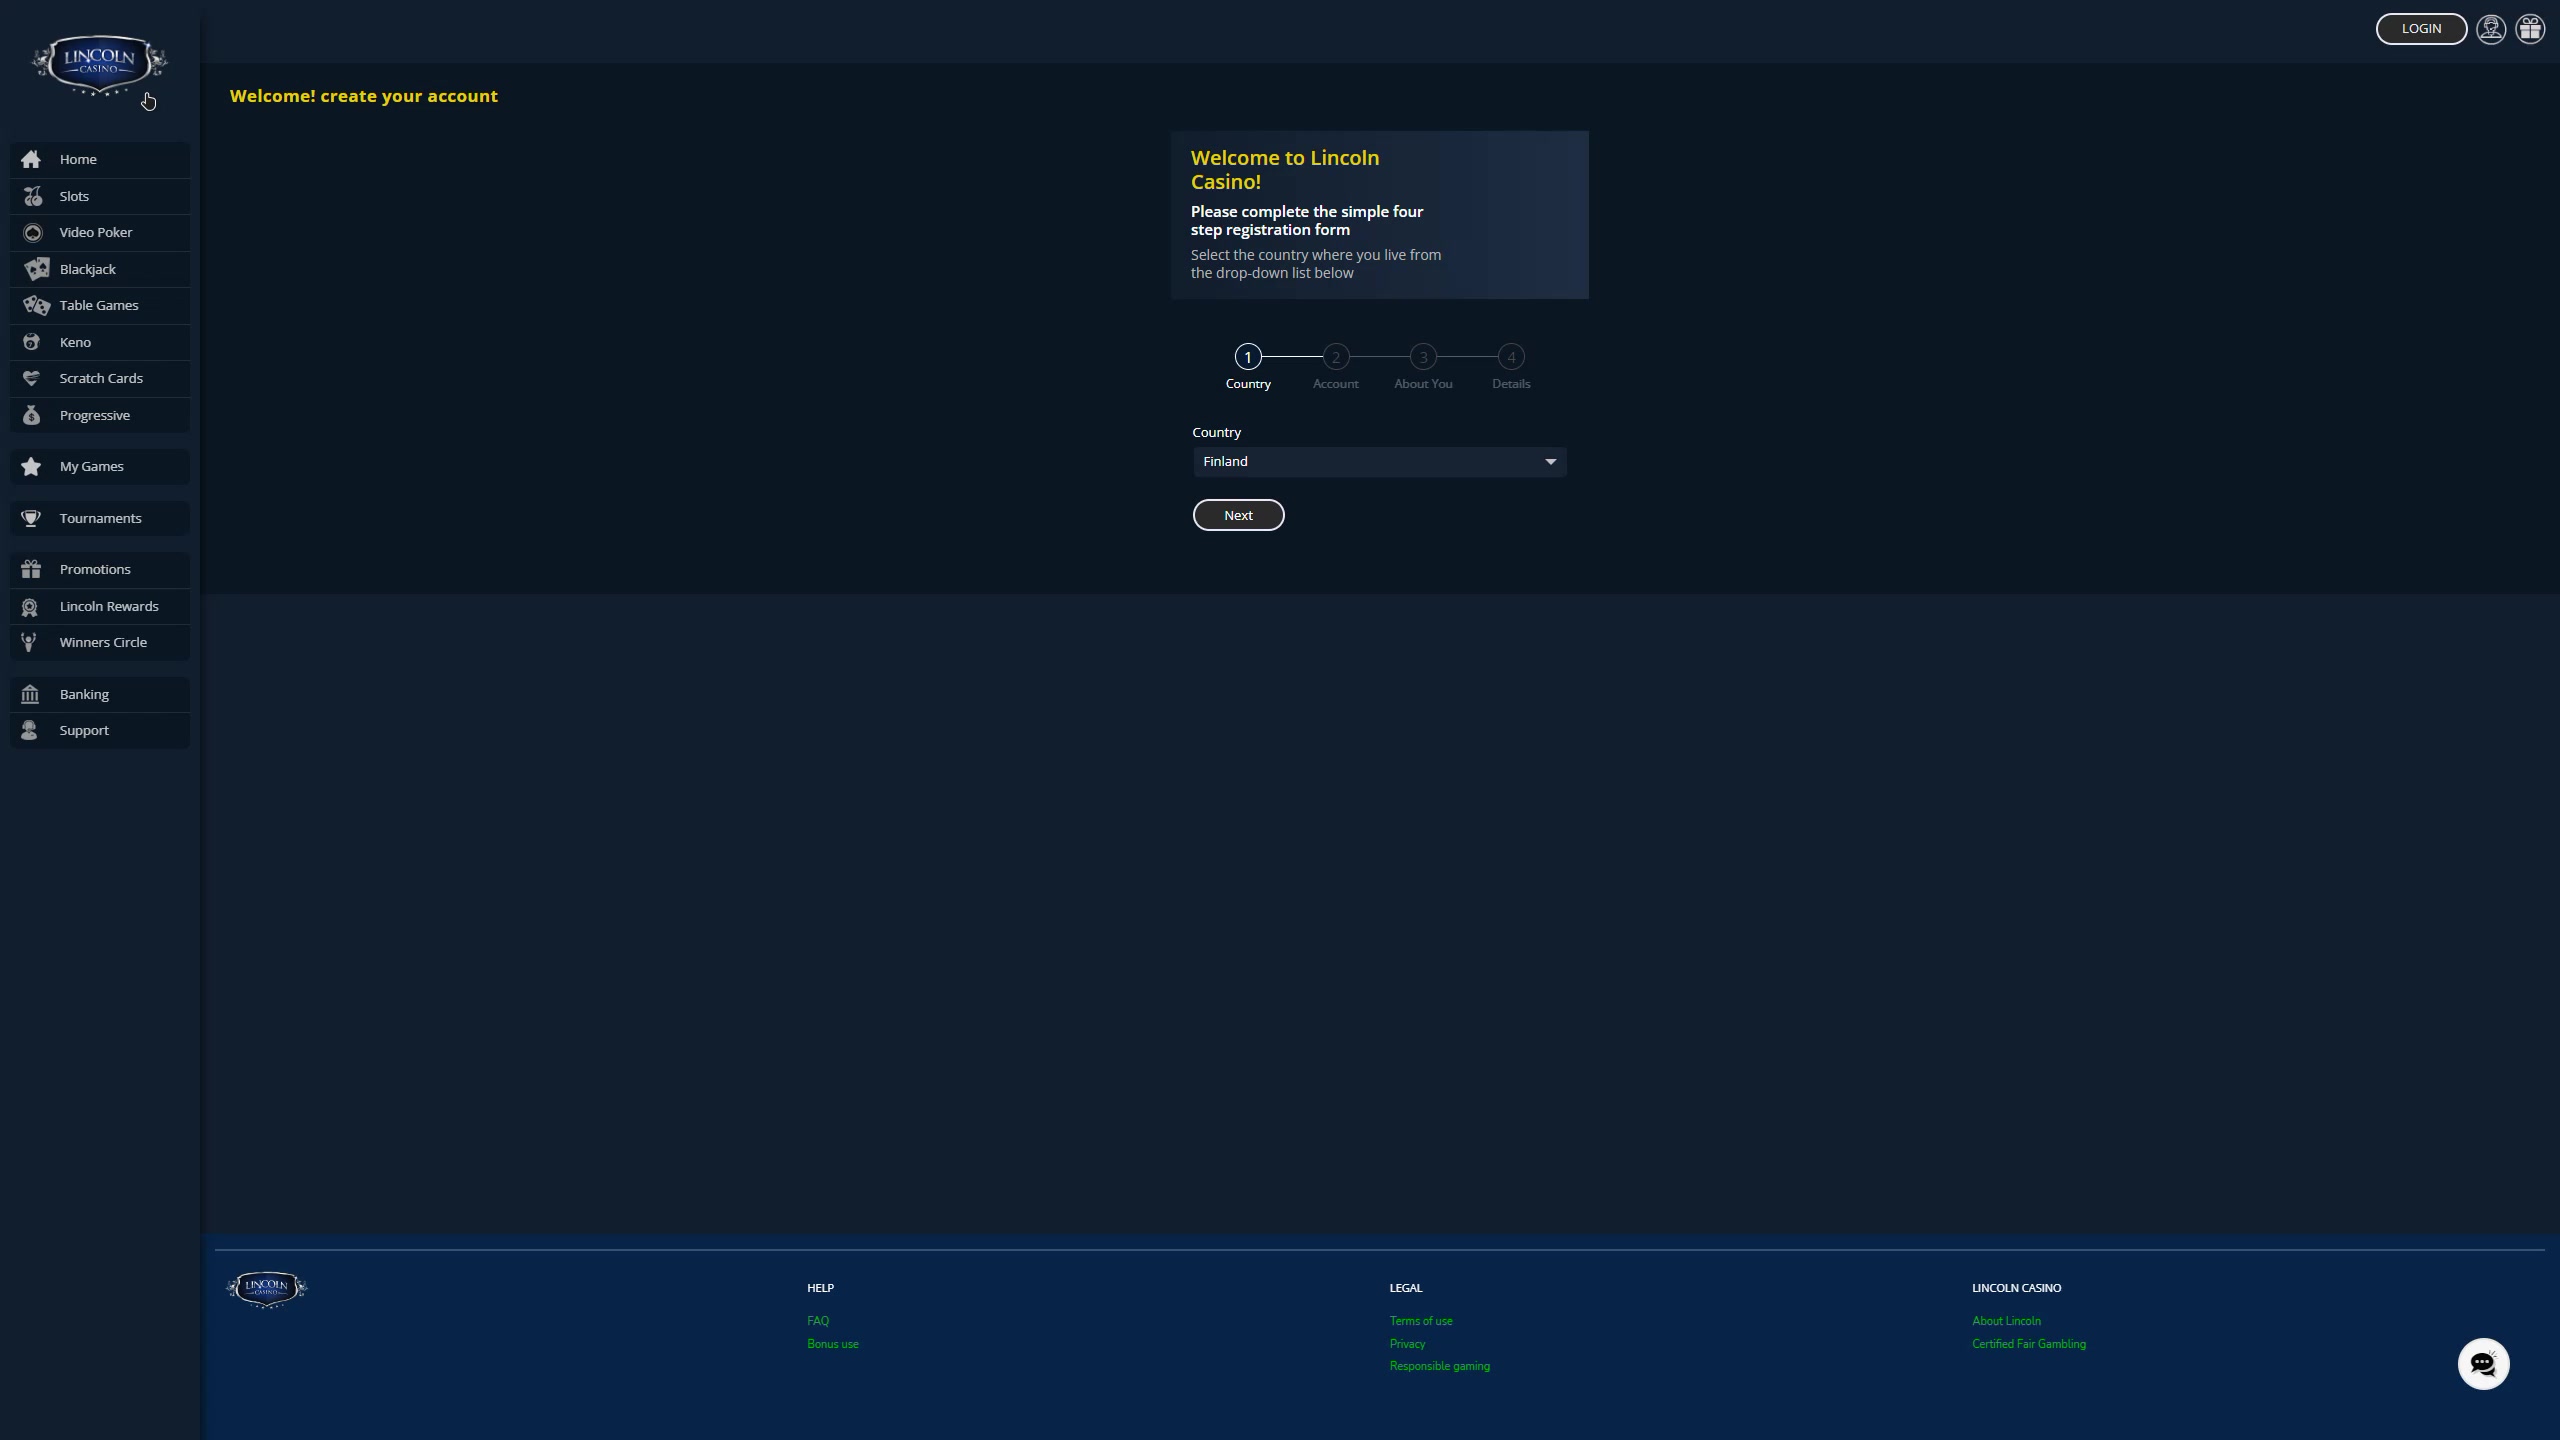Open Certified Fair Gambling link
This screenshot has width=2560, height=1440.
click(x=2028, y=1344)
